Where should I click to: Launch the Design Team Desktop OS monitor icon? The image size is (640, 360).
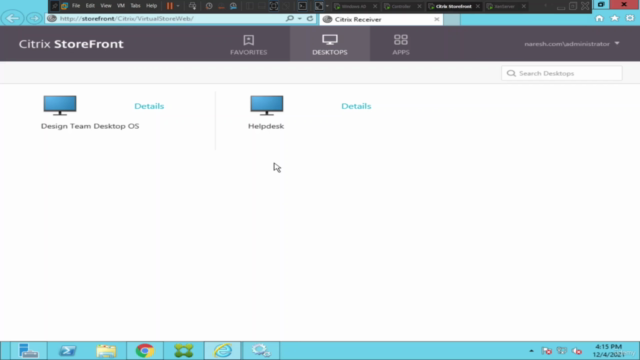click(60, 105)
